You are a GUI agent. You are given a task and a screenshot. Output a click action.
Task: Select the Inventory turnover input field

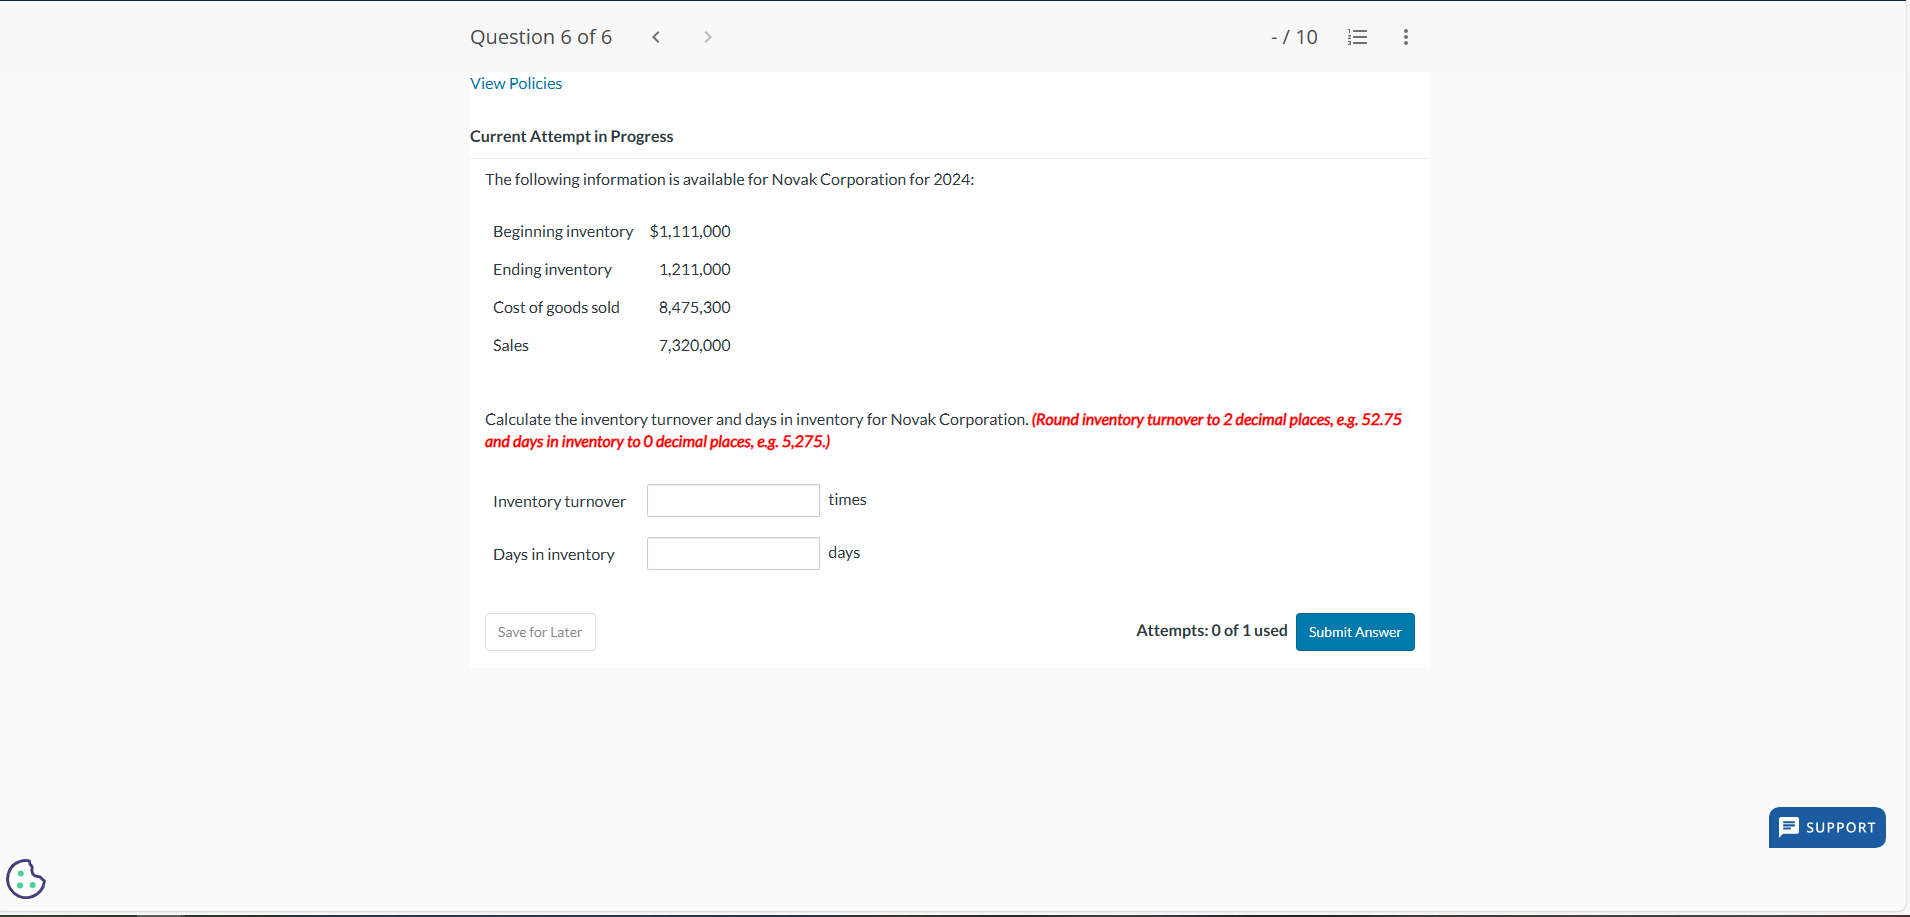click(x=732, y=500)
